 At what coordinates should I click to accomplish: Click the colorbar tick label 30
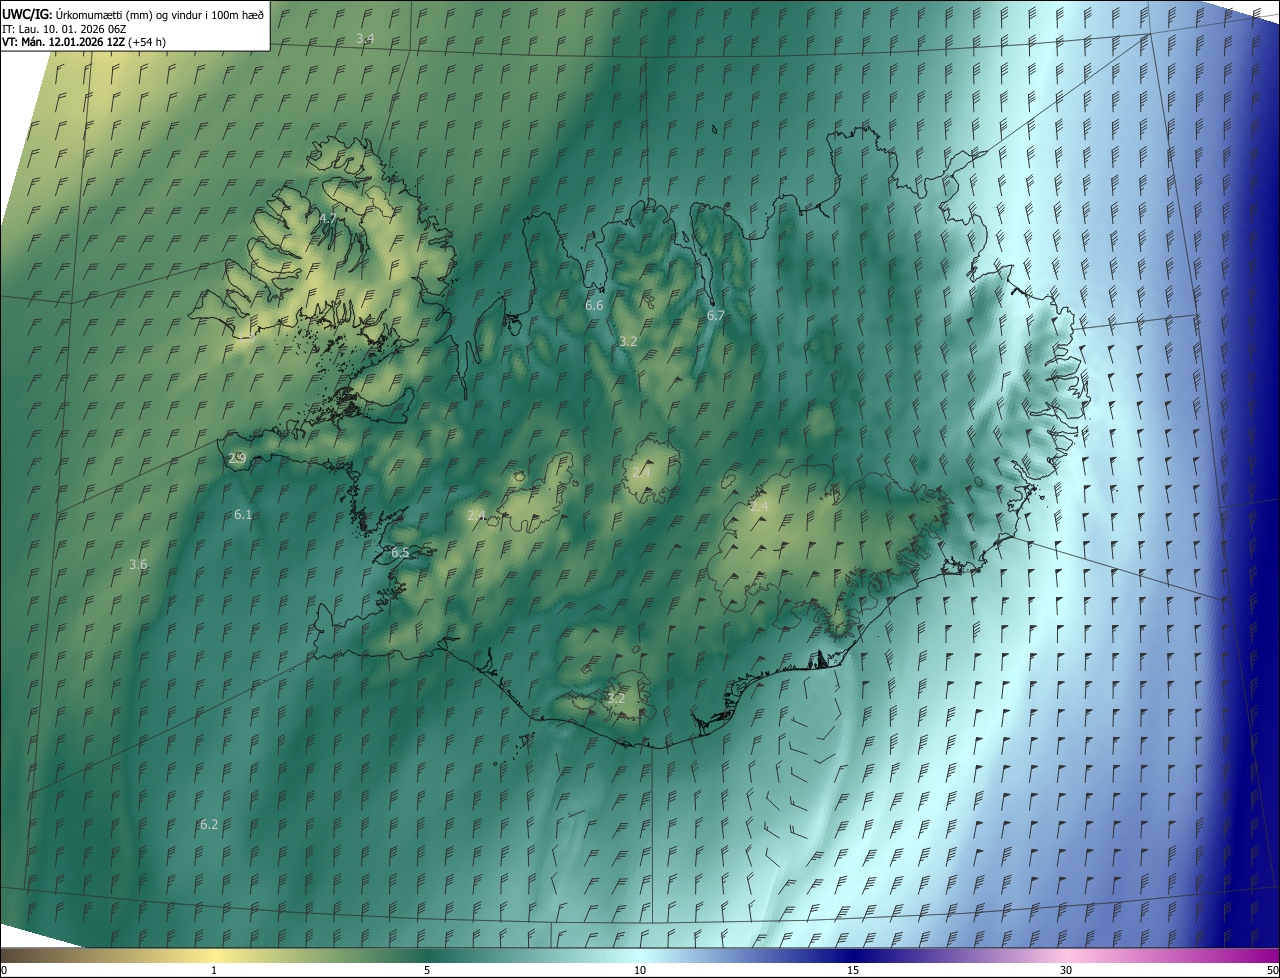tap(1066, 970)
